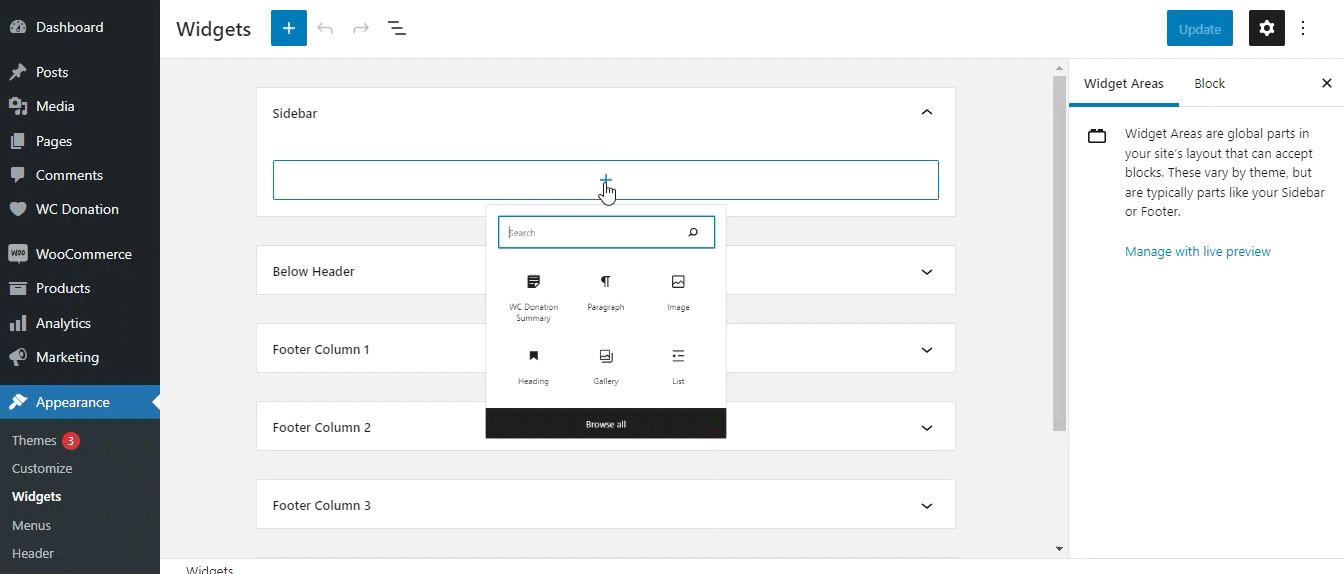
Task: Click the Comments bubble icon
Action: click(x=18, y=175)
